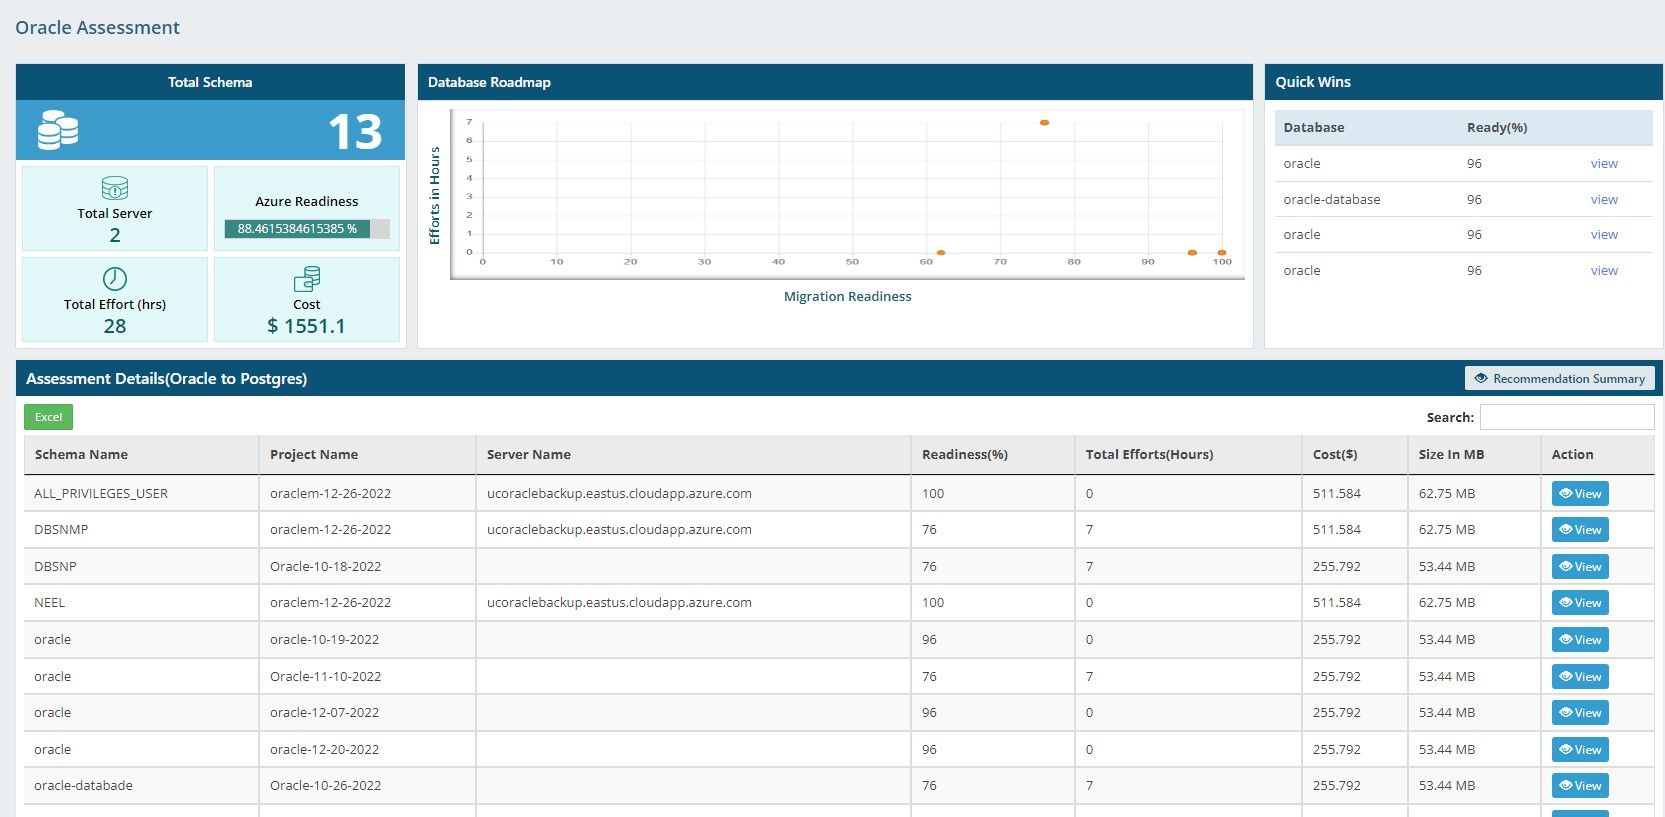Click View in the oracle-12-20-2022 row

(x=1580, y=750)
